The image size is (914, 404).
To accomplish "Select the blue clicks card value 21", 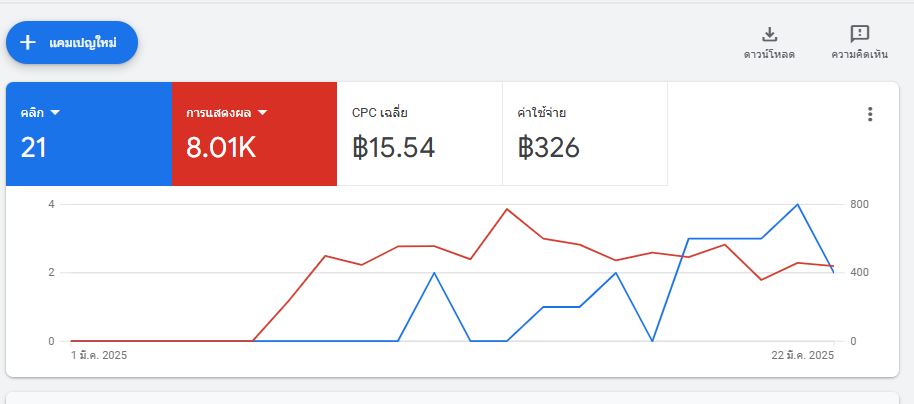I will click(34, 148).
